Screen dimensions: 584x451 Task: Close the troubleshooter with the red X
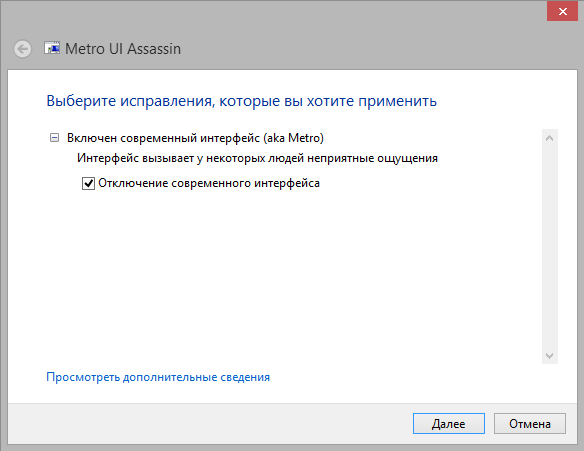coord(562,12)
